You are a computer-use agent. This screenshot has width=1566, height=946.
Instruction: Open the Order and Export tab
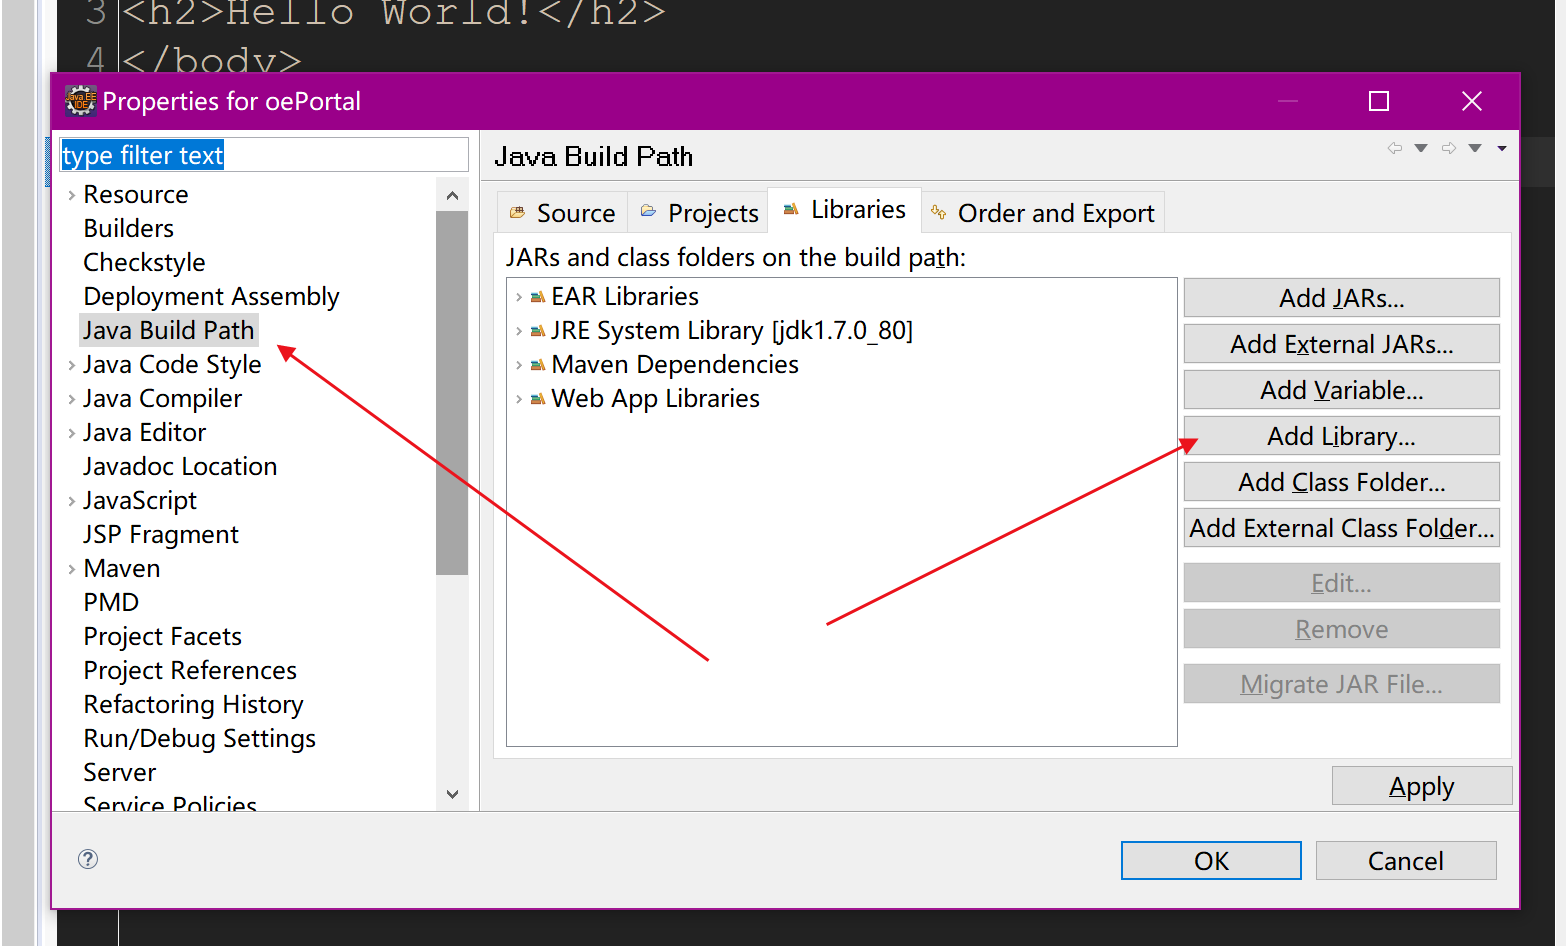point(1042,213)
